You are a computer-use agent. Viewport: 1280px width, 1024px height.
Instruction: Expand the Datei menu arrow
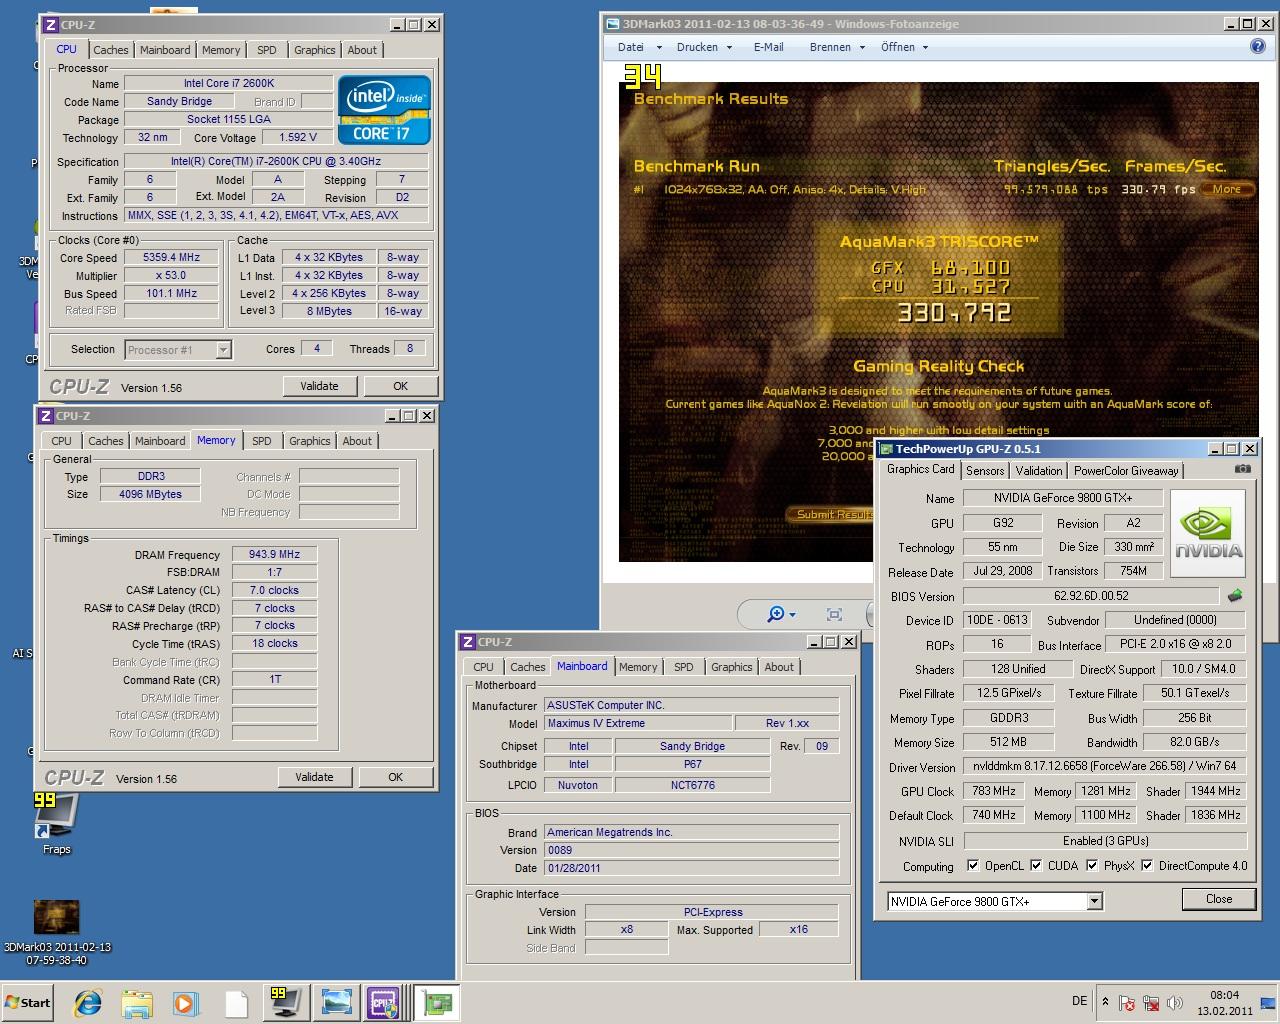point(659,47)
